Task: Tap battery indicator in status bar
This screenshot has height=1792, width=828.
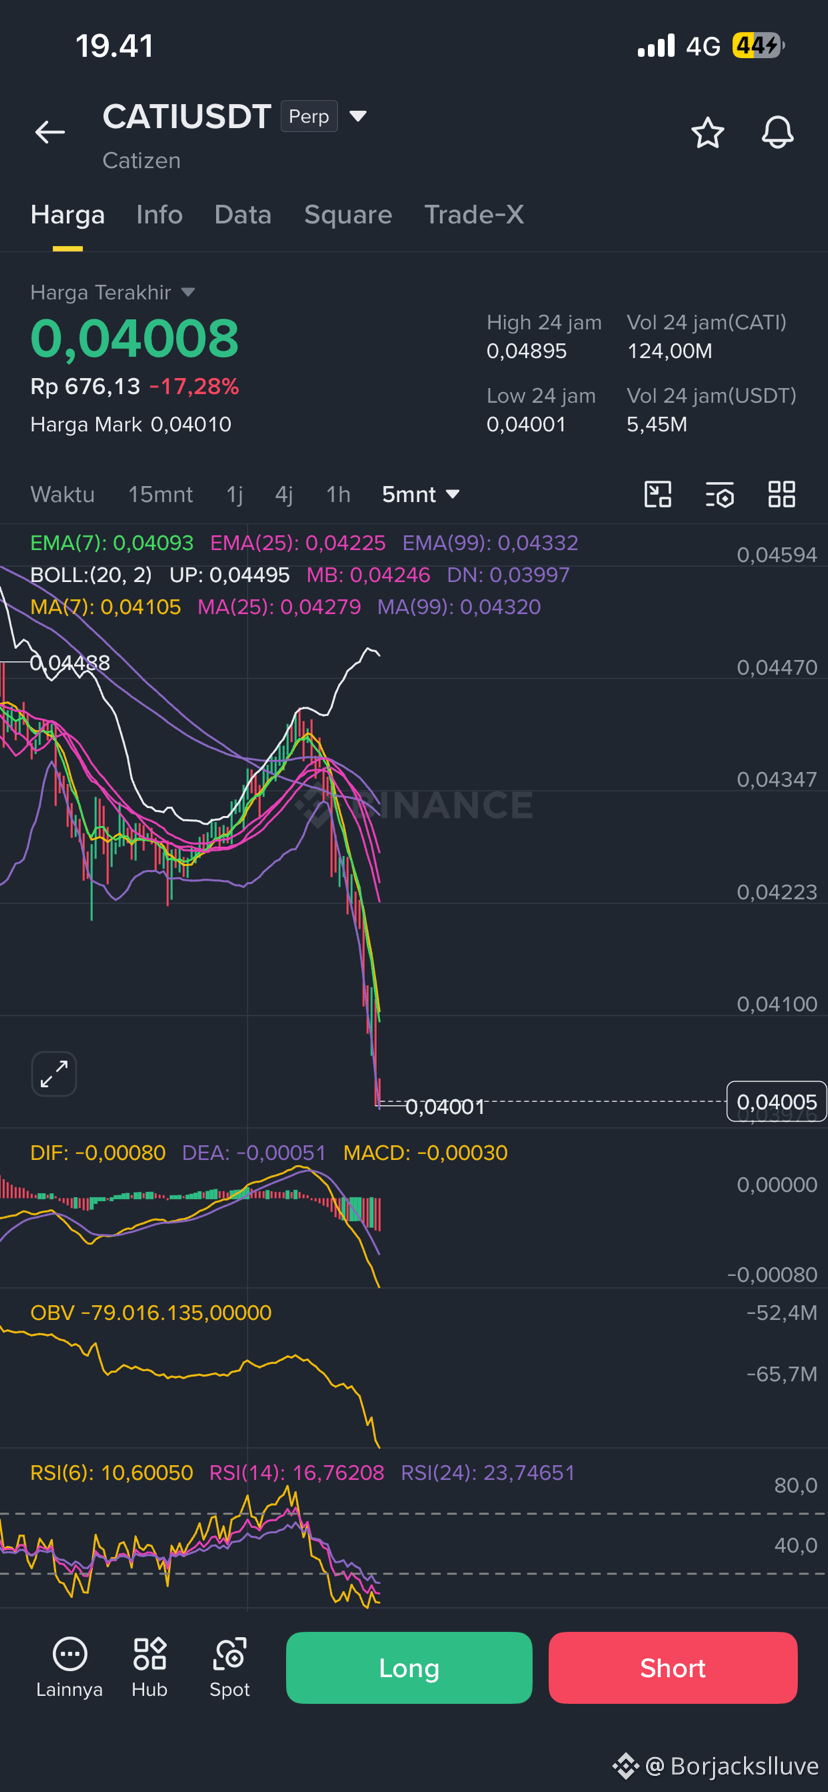Action: 759,46
